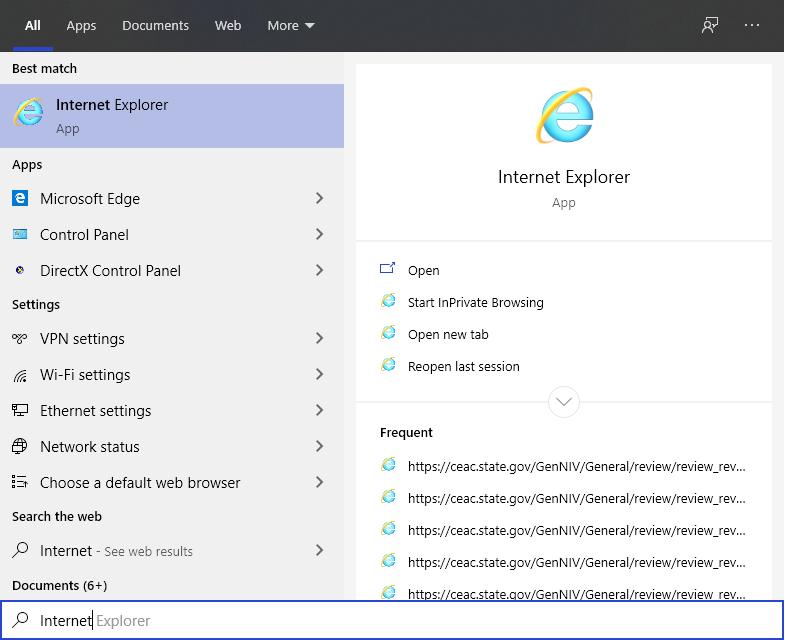
Task: Click the large Internet Explorer logo in preview
Action: [564, 116]
